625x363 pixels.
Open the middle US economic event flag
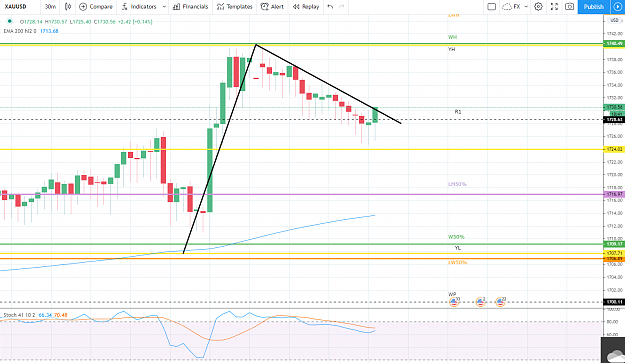pos(480,302)
